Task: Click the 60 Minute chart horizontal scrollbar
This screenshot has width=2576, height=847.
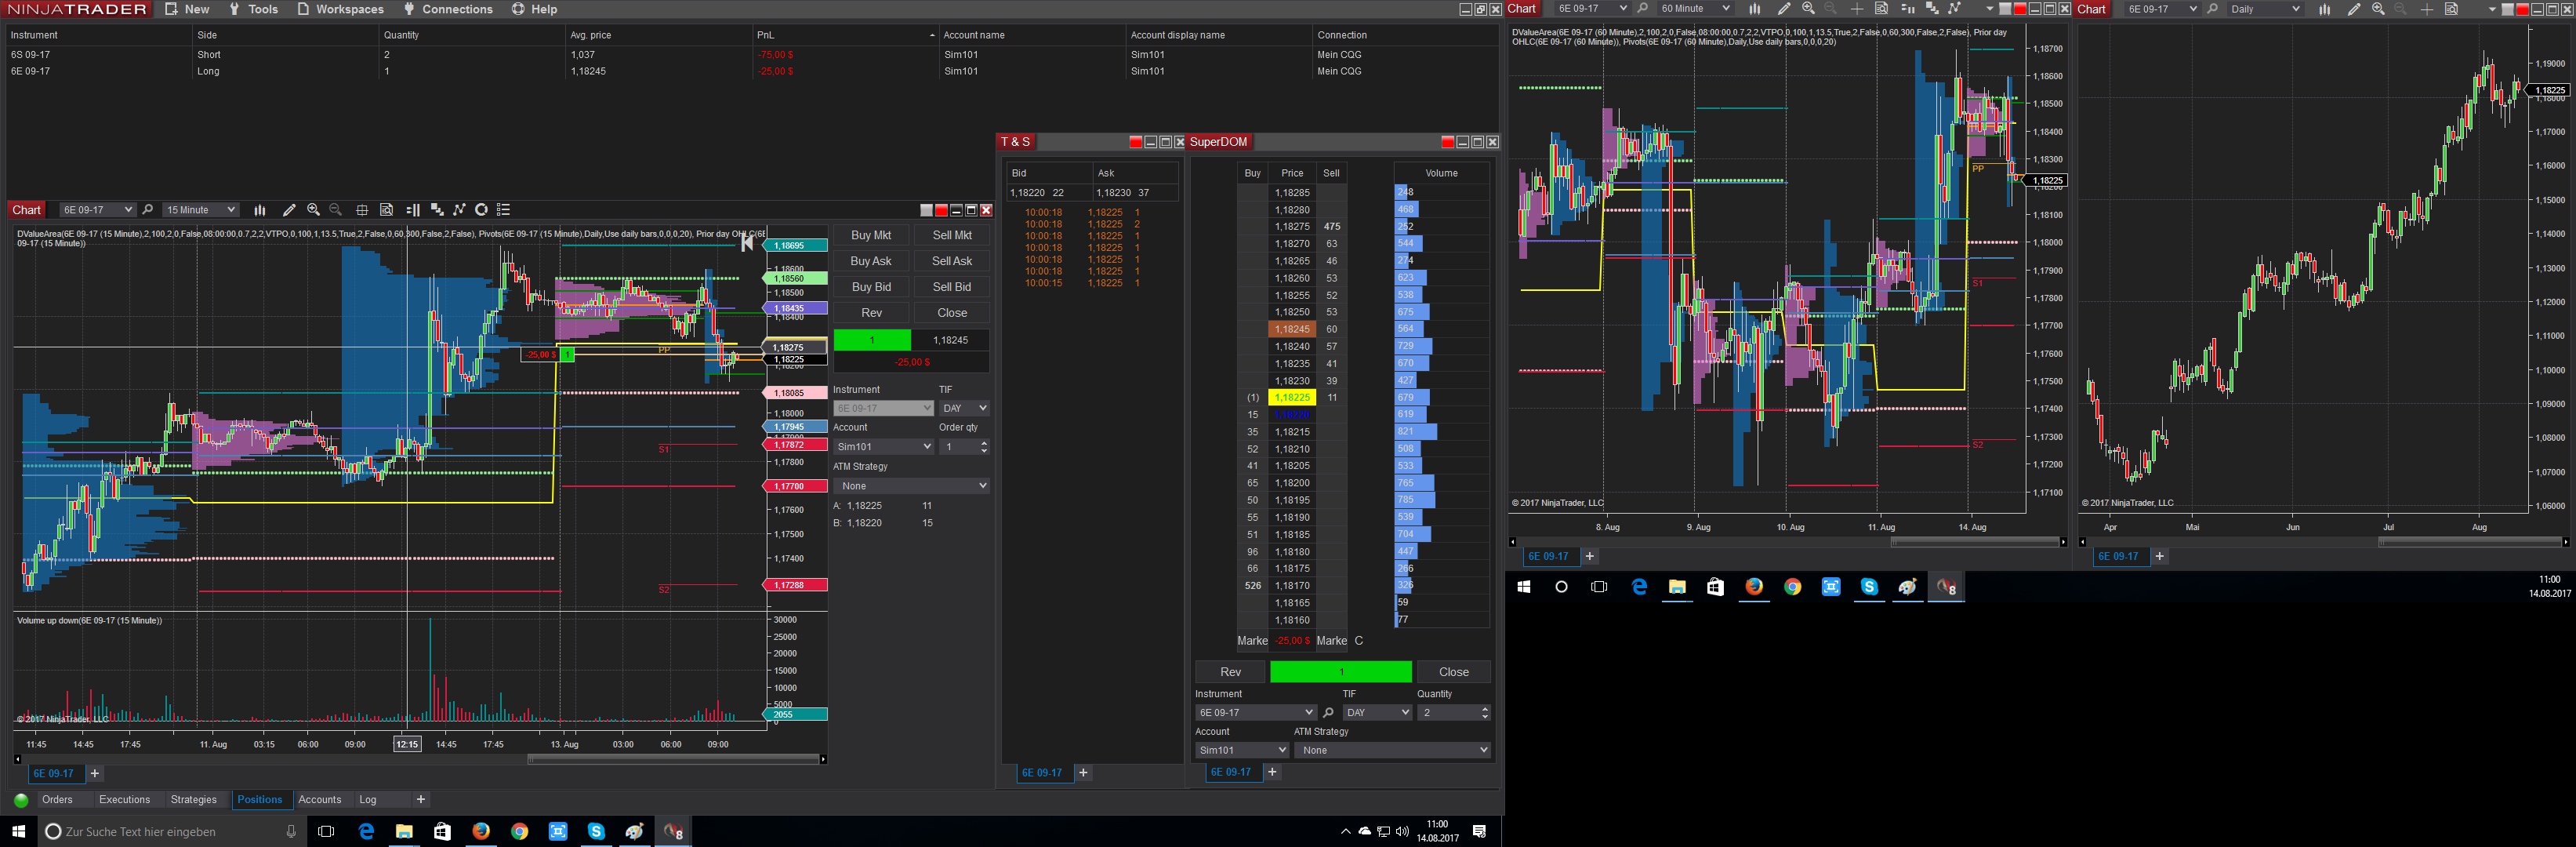Action: pyautogui.click(x=1976, y=542)
